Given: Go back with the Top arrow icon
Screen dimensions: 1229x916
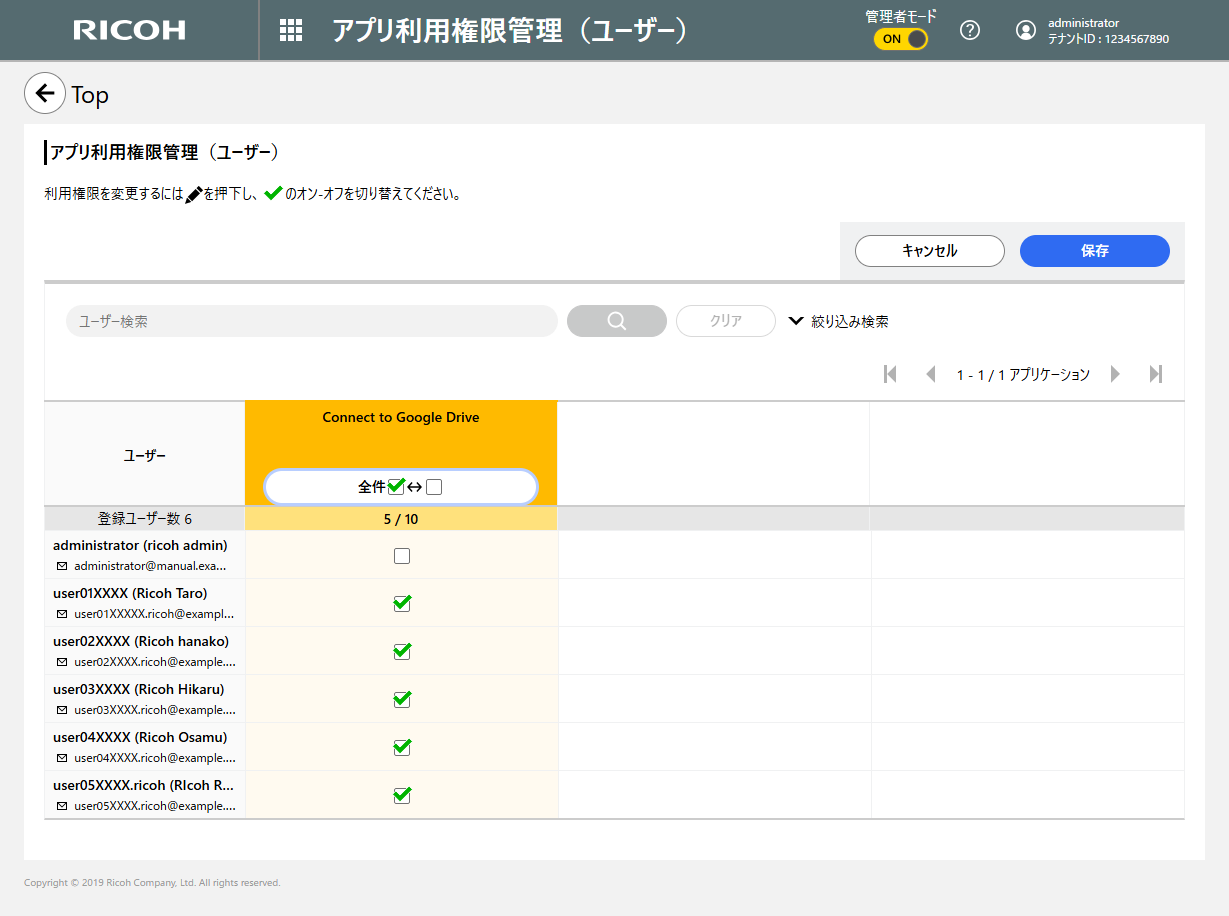Looking at the screenshot, I should 45,93.
